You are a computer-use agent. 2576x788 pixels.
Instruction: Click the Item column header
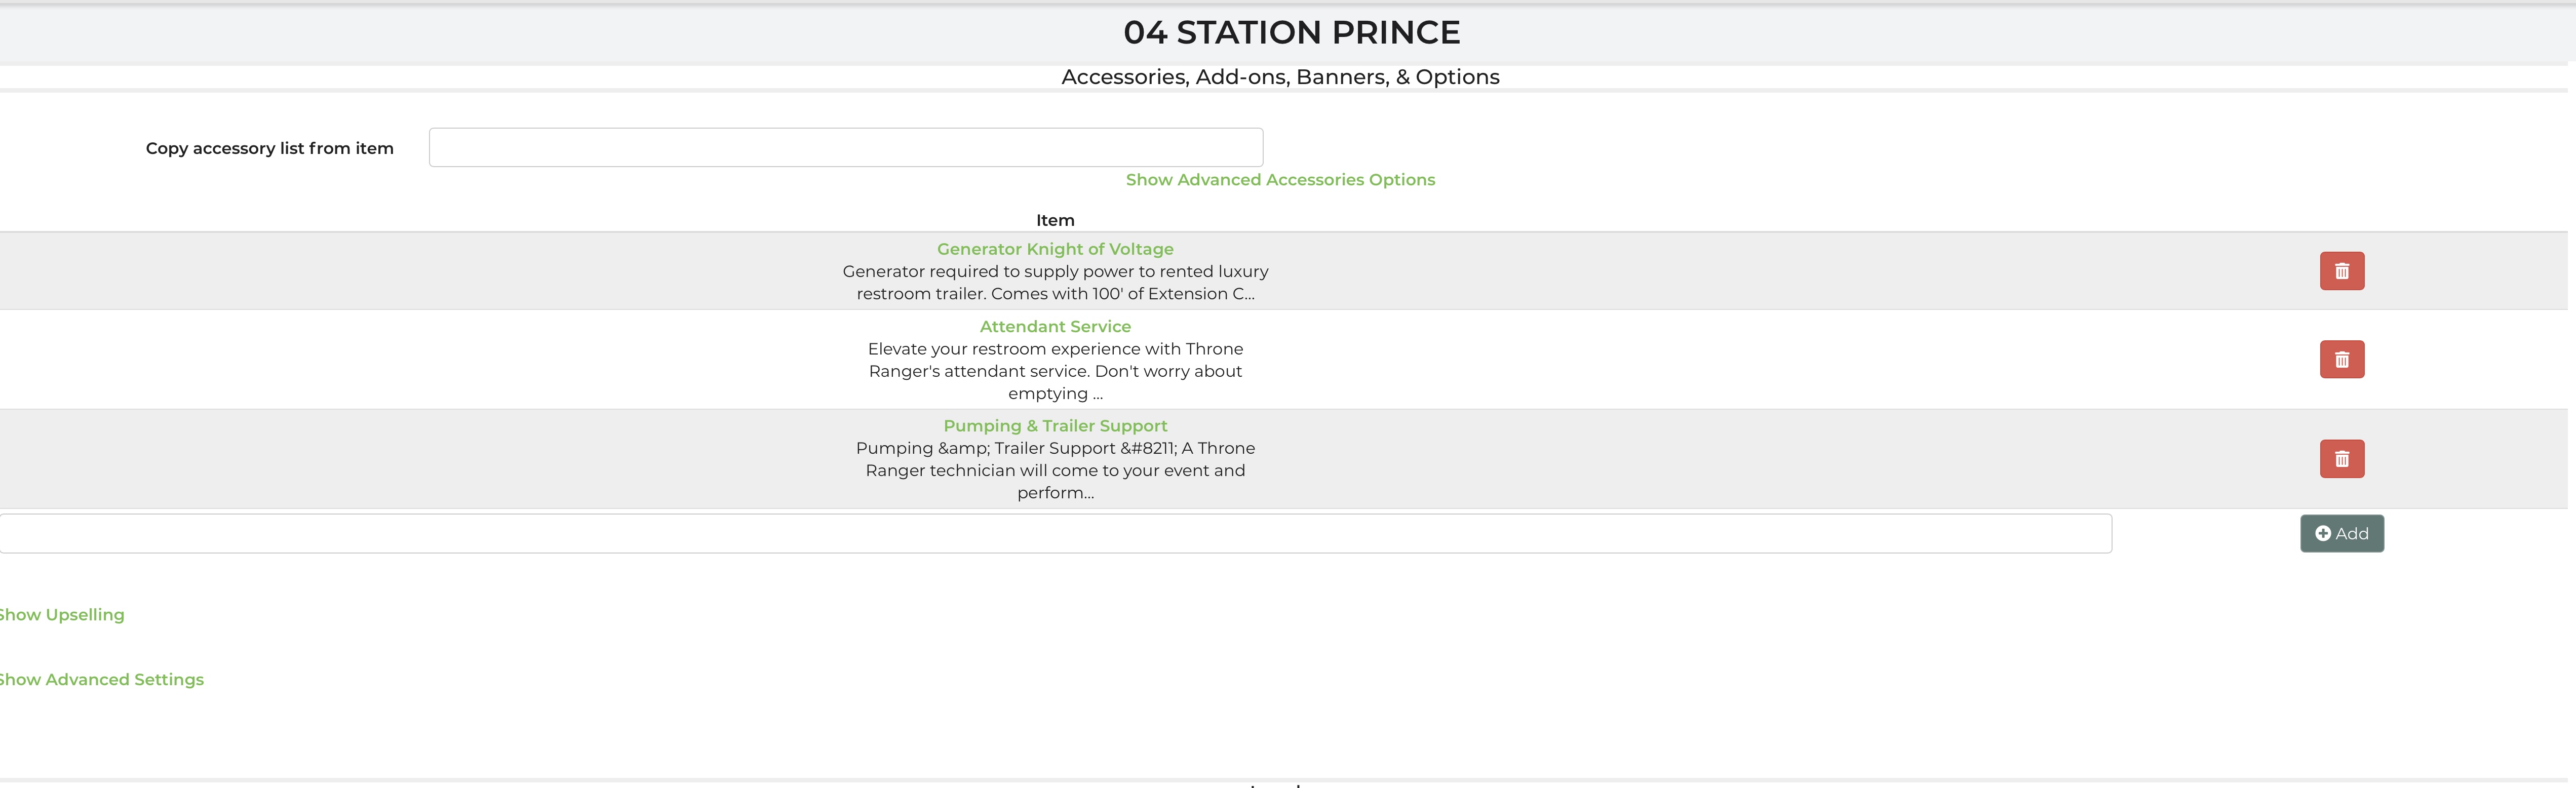[1055, 220]
